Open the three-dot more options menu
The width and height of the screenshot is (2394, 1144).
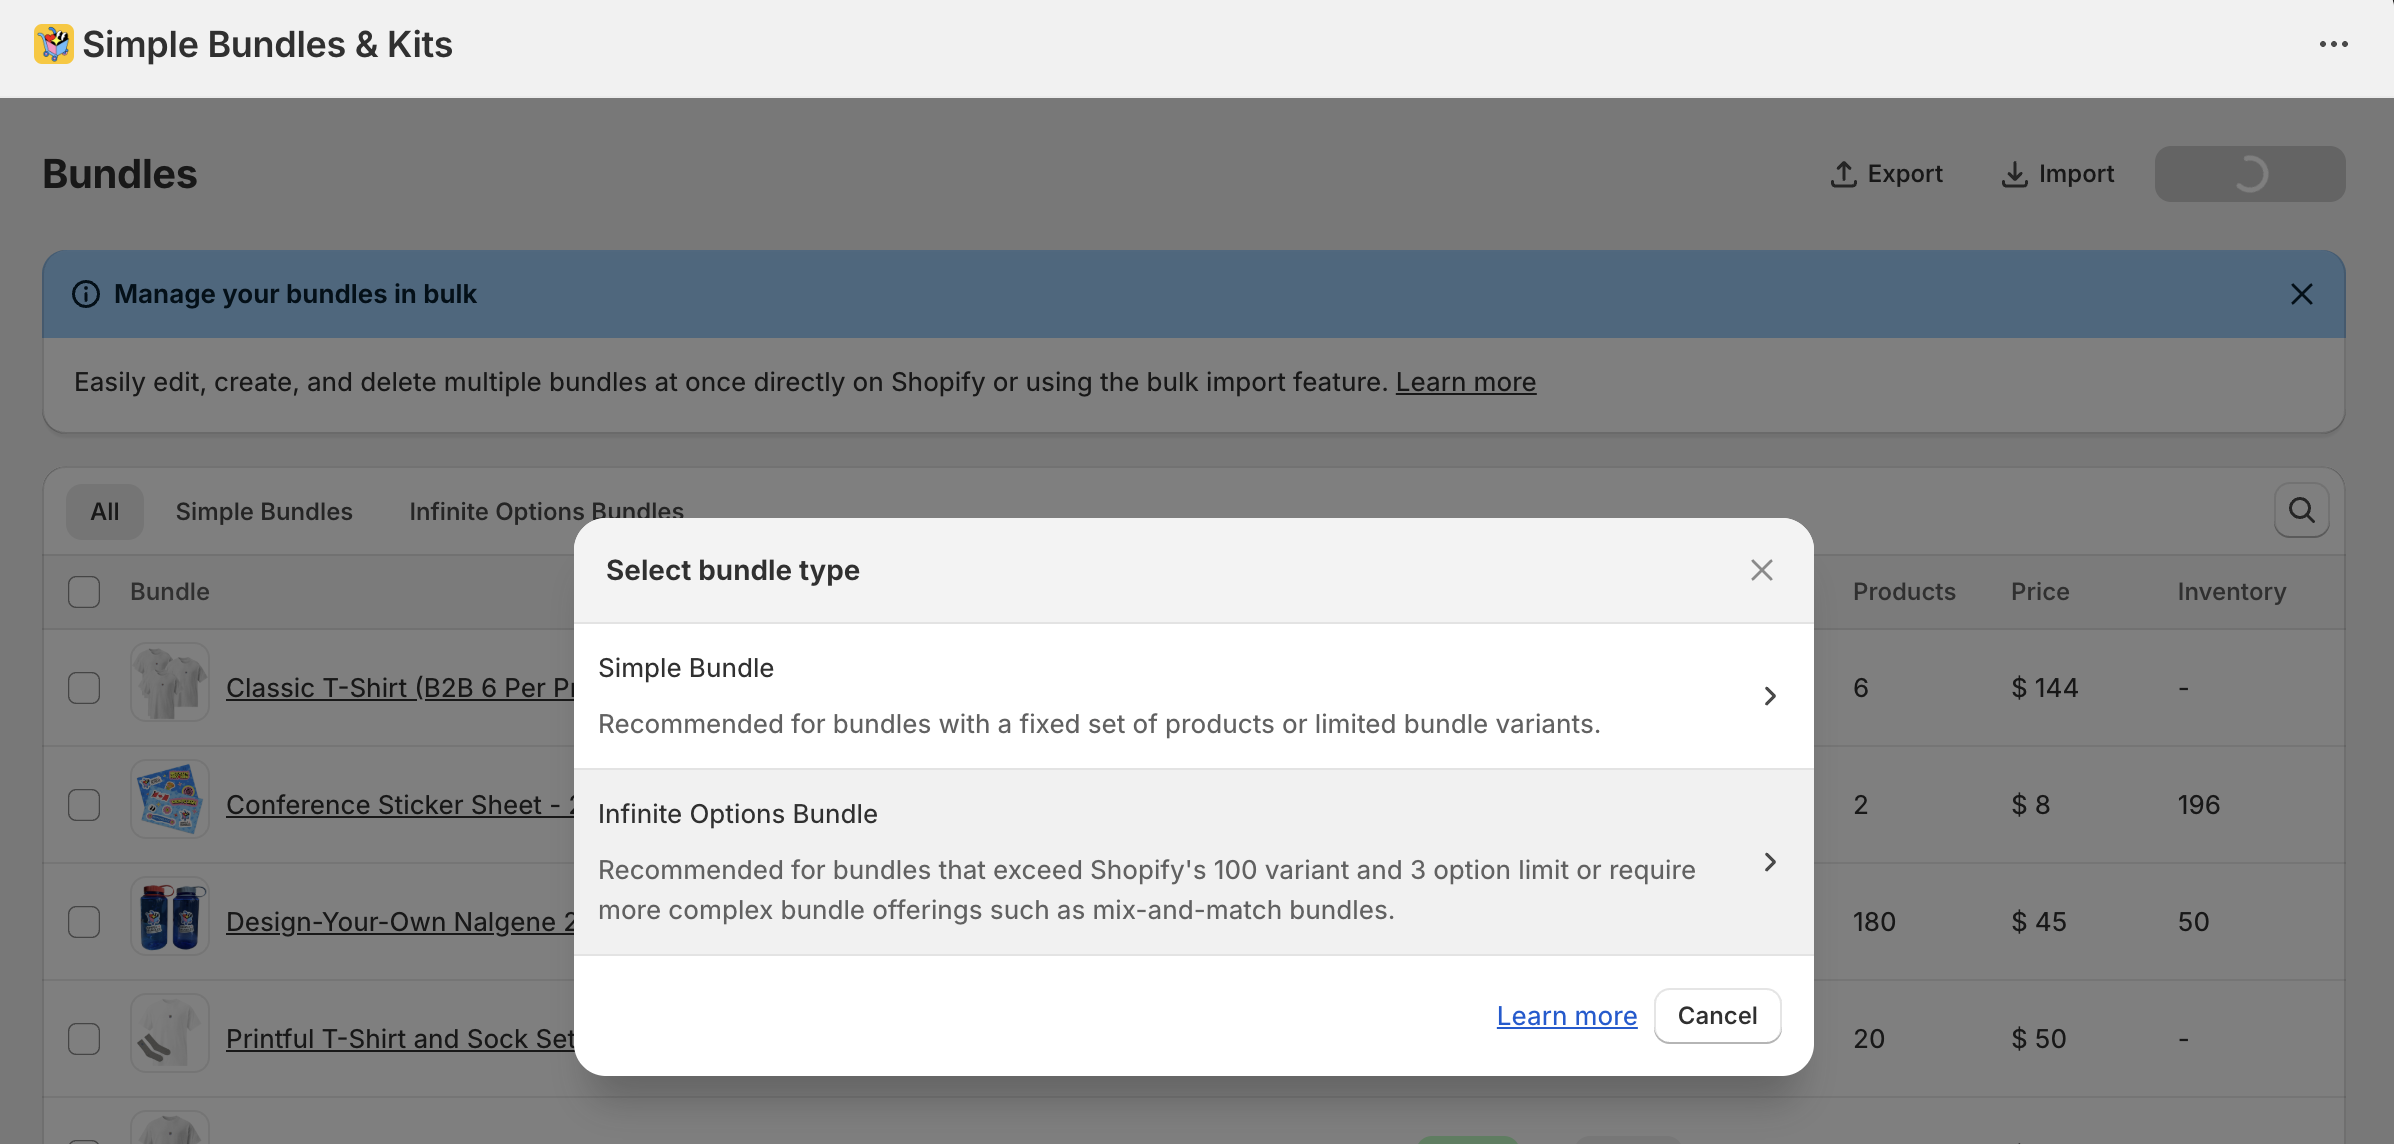coord(2334,44)
